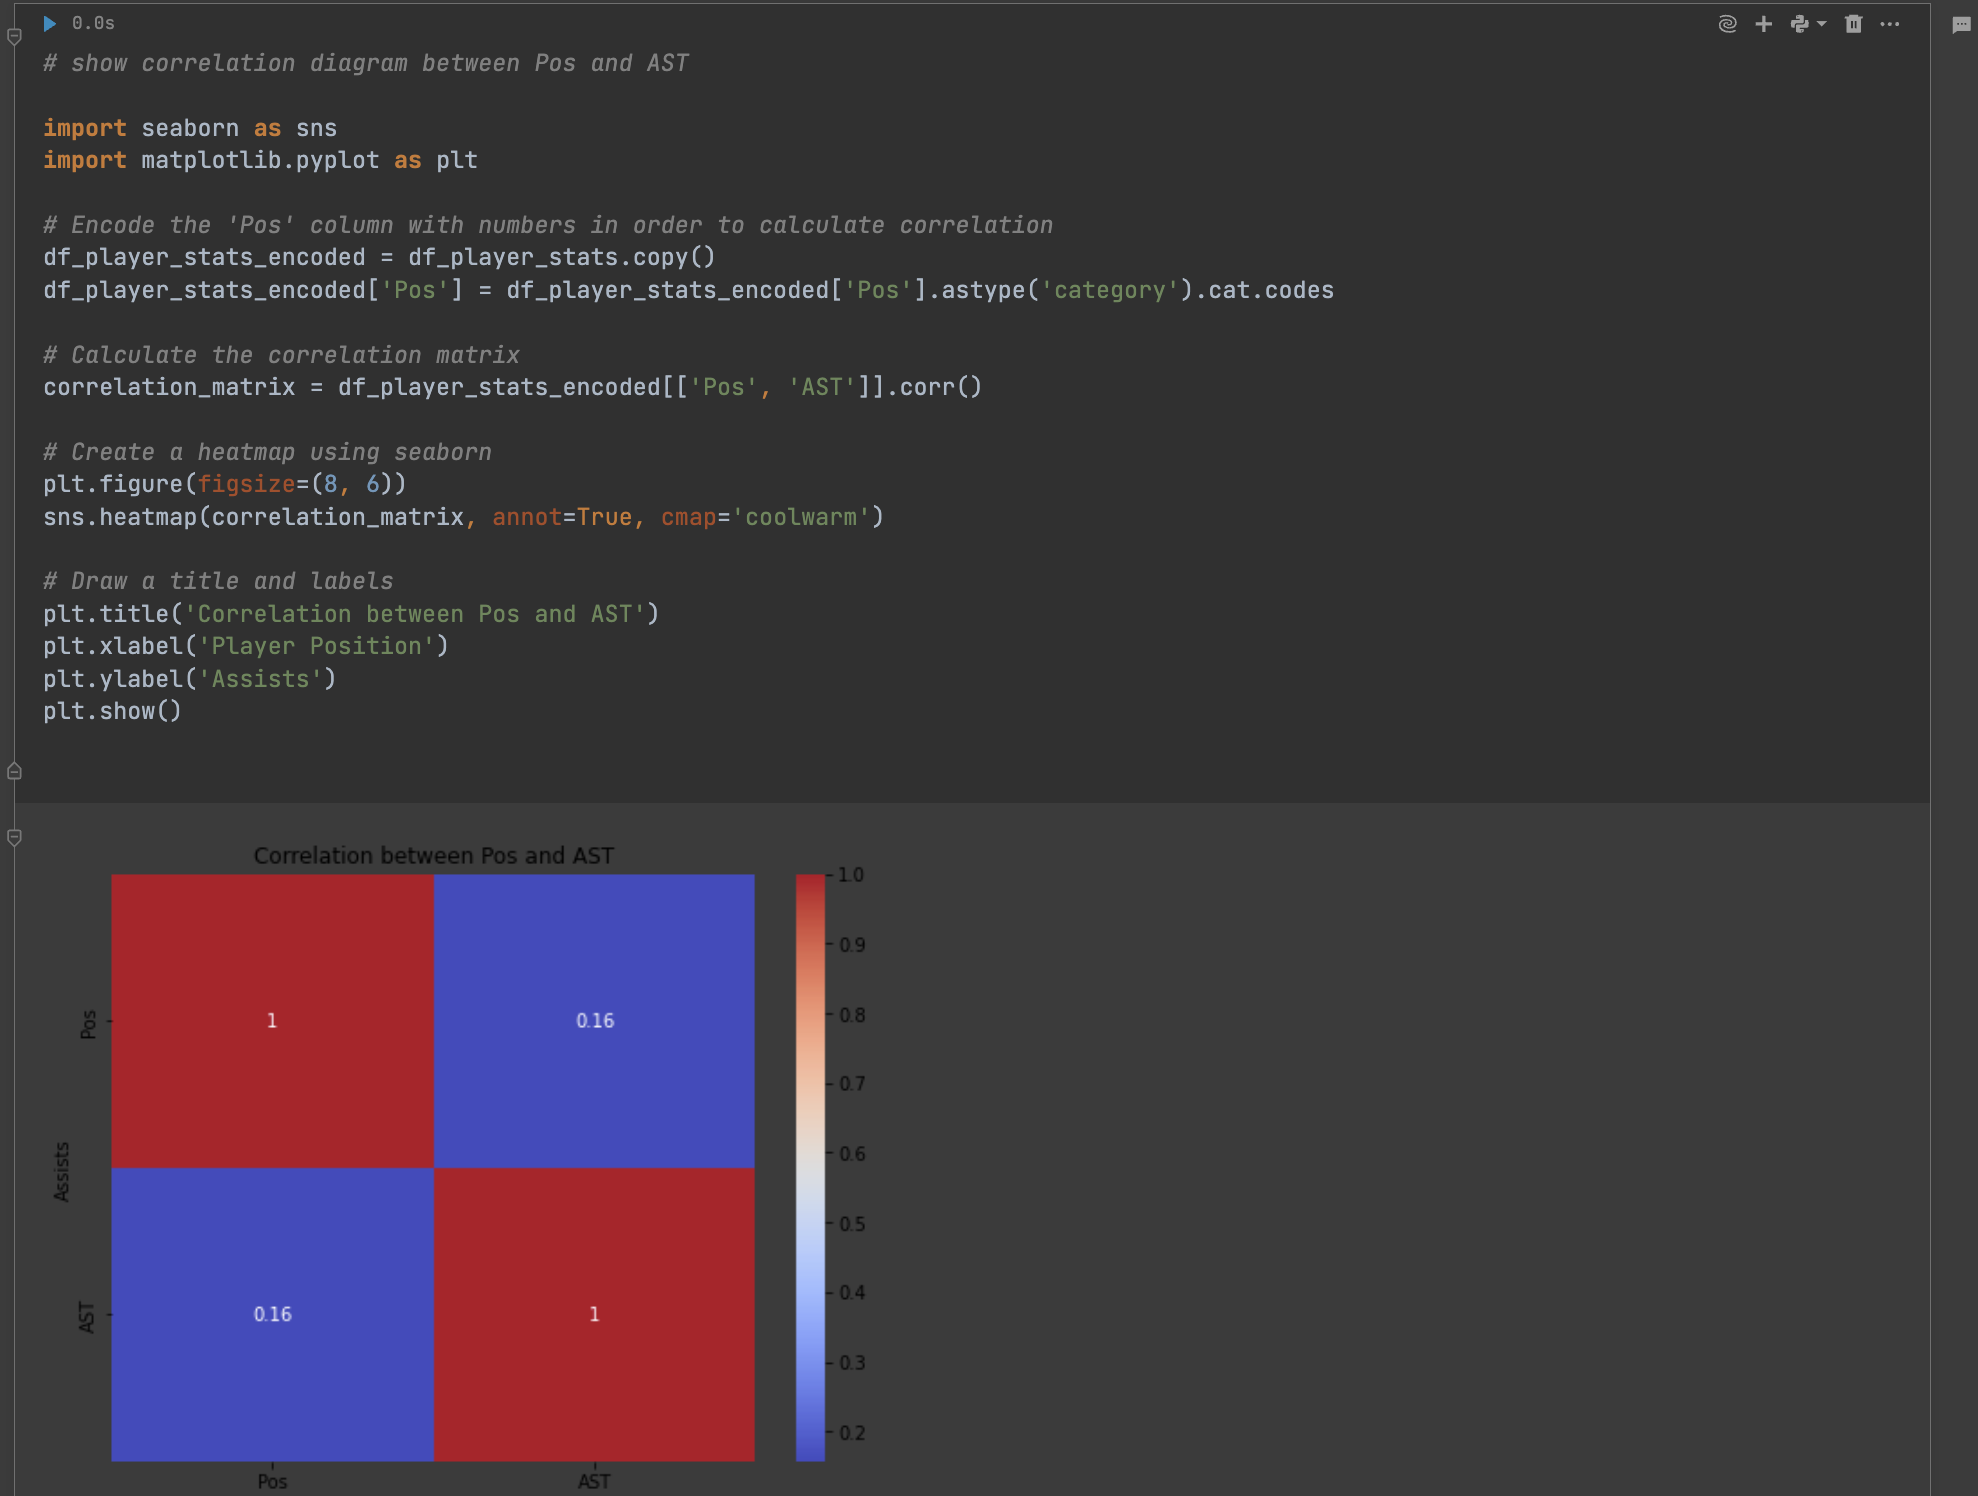
Task: Add a new cell with plus icon
Action: point(1764,24)
